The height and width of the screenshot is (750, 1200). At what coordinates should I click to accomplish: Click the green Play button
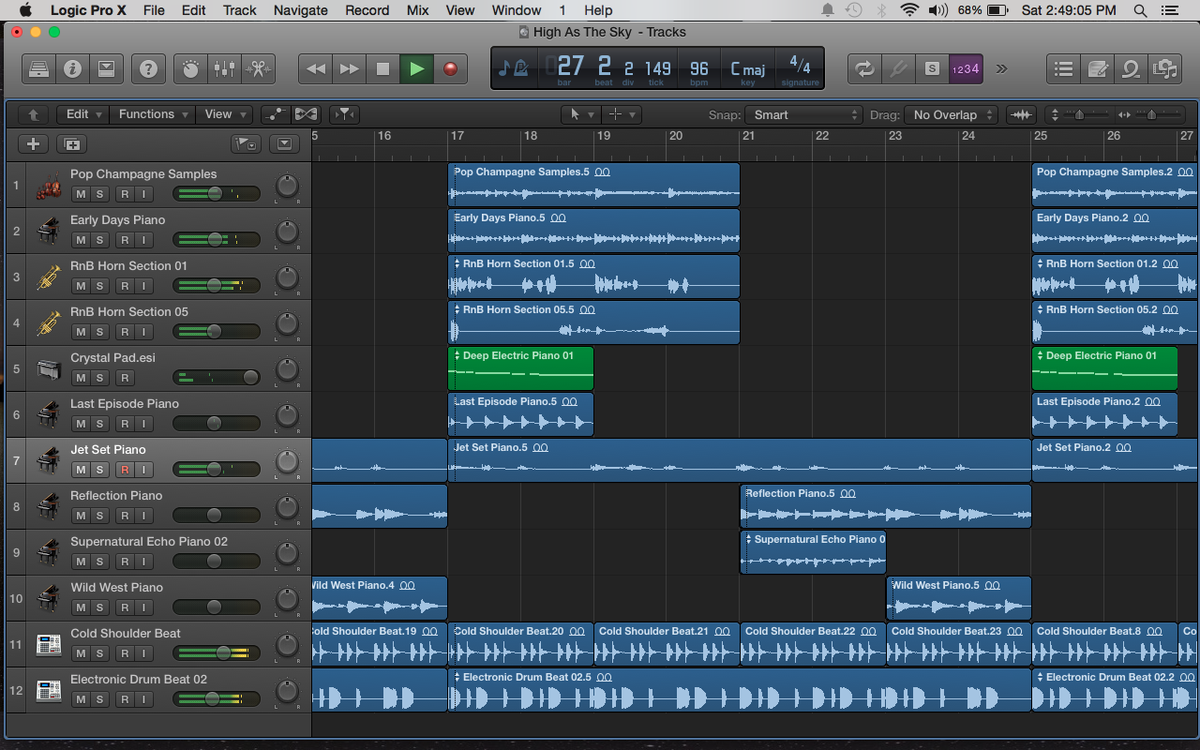pyautogui.click(x=416, y=69)
